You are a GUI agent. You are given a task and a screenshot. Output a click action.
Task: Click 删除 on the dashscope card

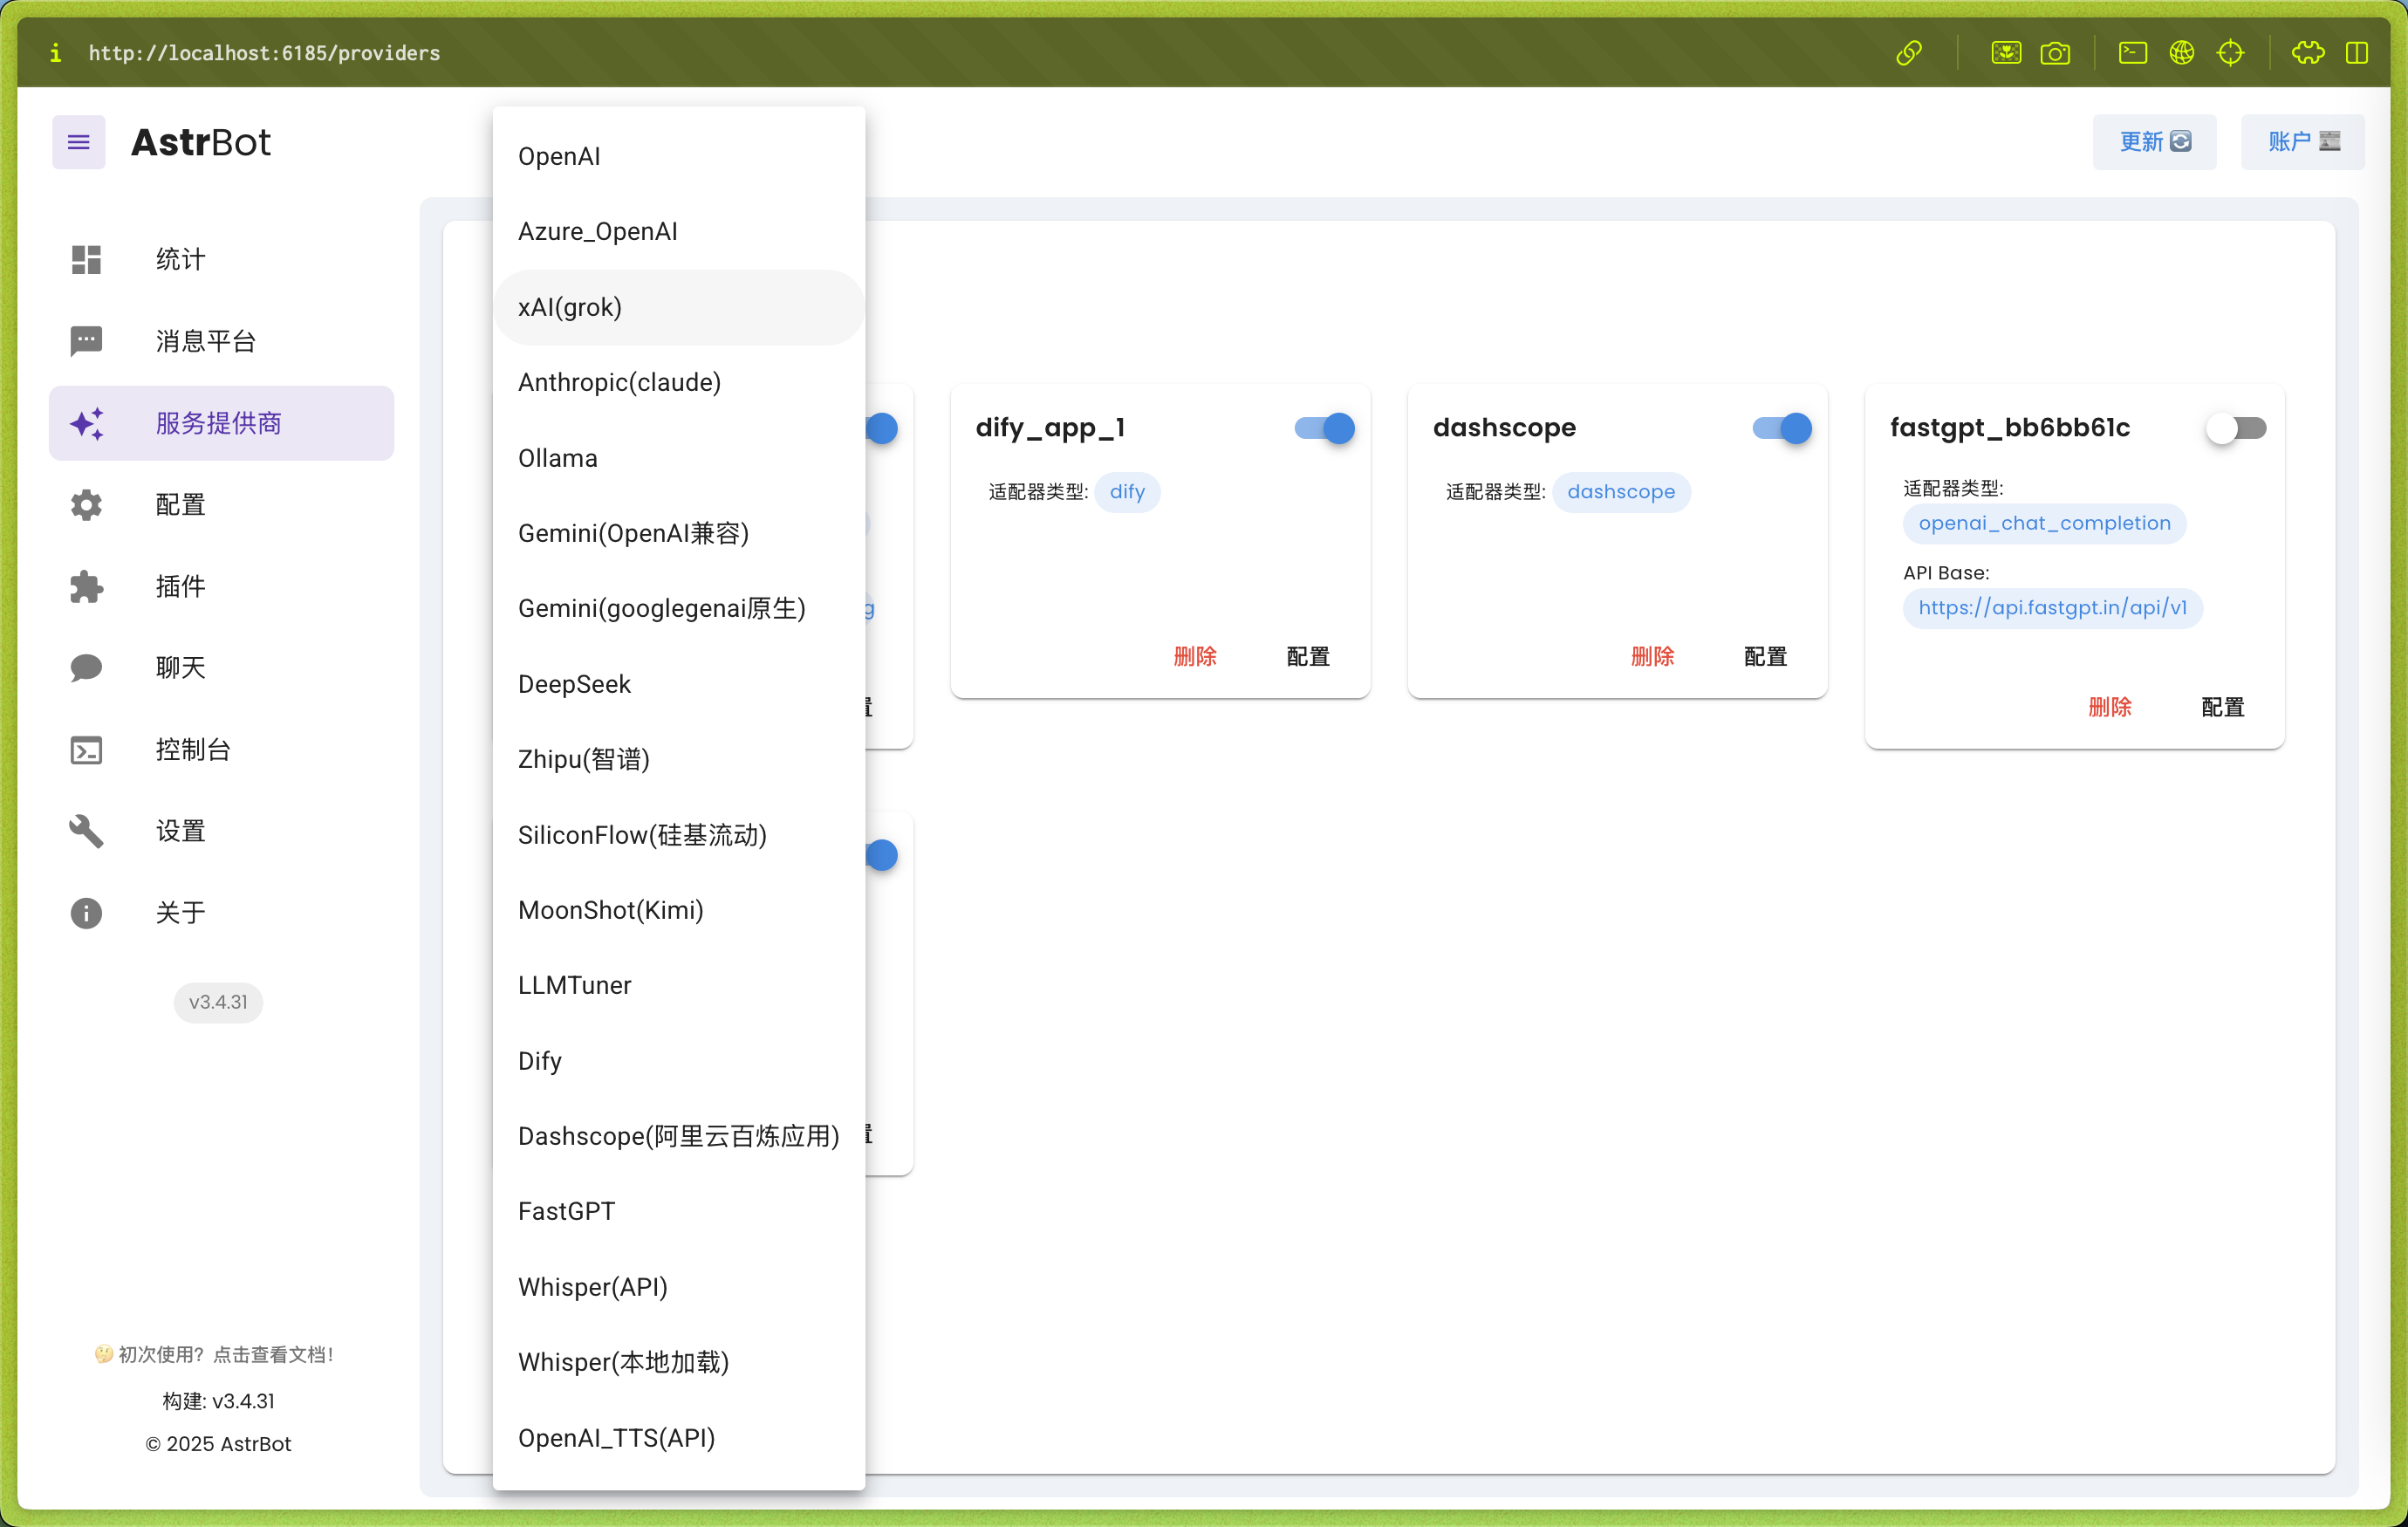1652,657
